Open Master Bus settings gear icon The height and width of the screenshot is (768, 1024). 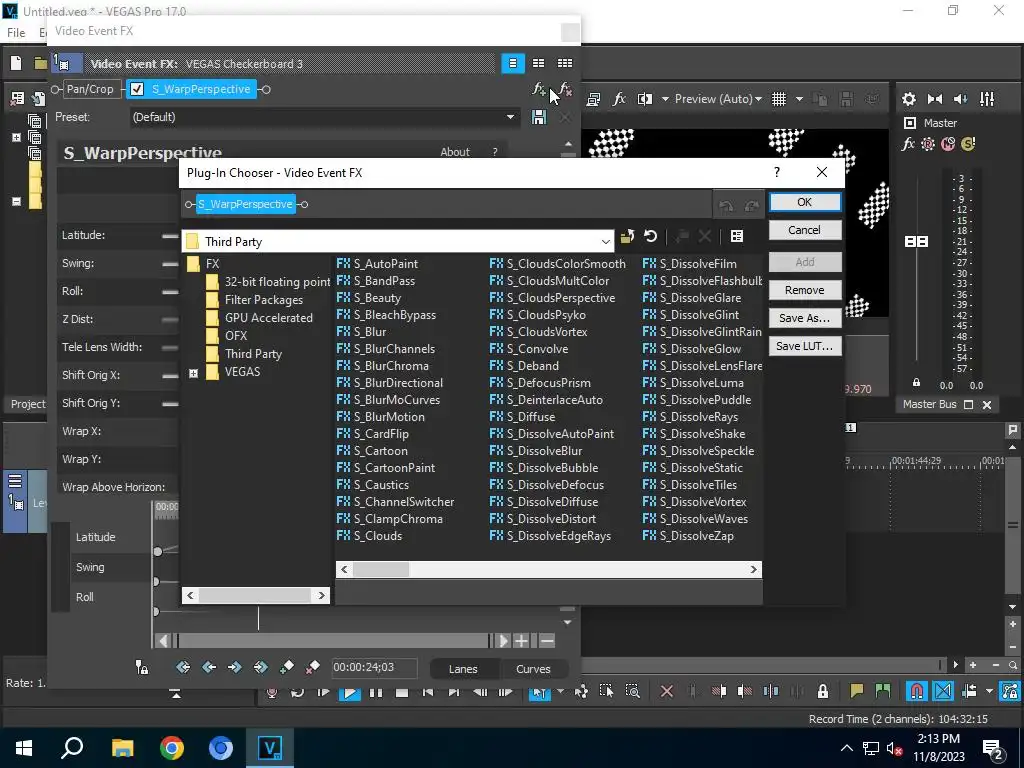tap(908, 99)
